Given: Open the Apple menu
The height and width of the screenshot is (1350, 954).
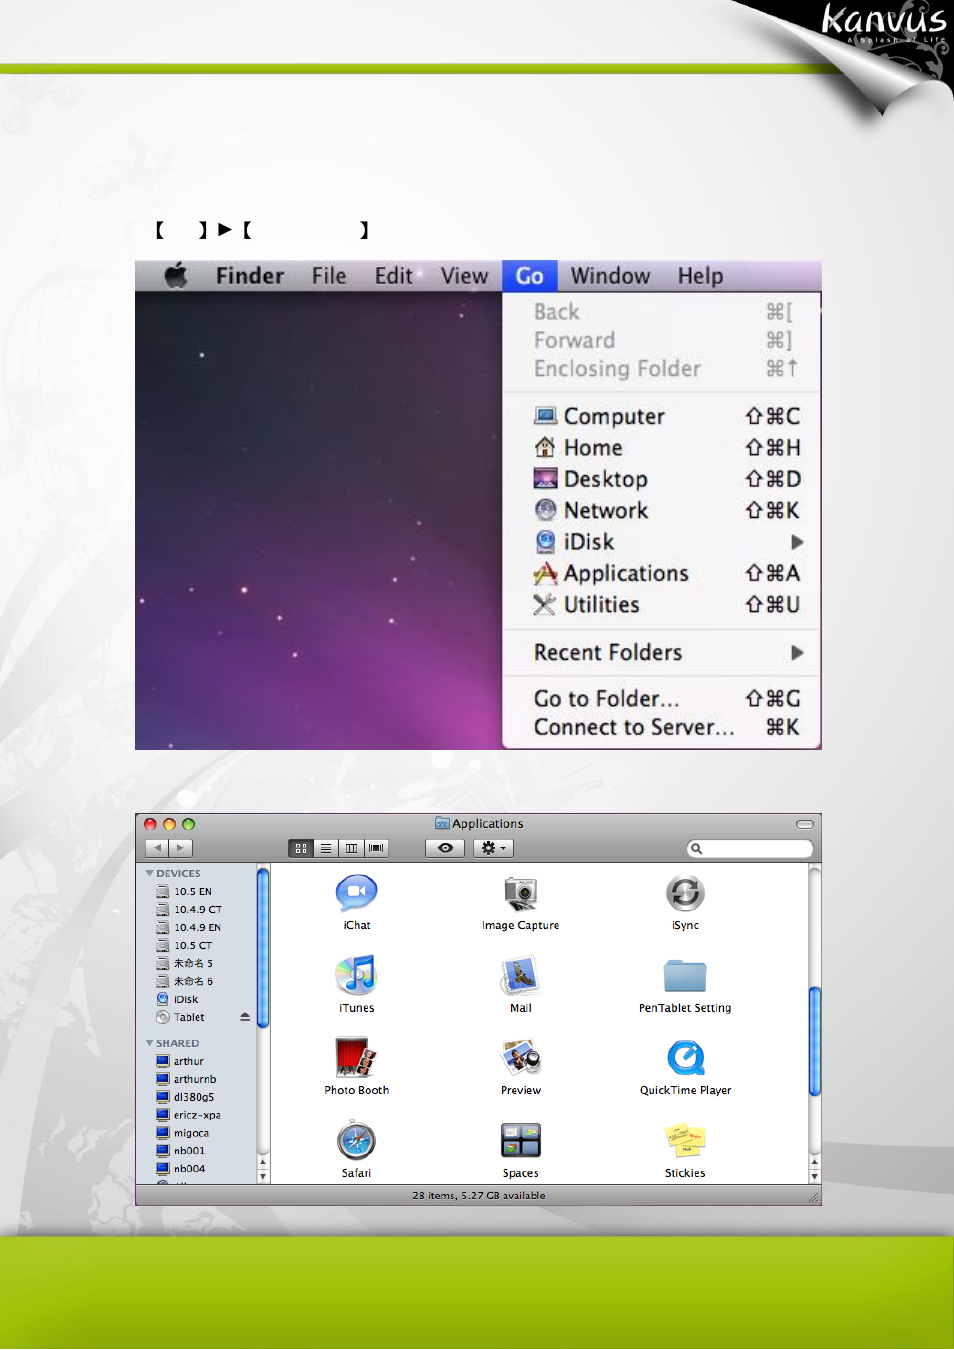Looking at the screenshot, I should [176, 276].
